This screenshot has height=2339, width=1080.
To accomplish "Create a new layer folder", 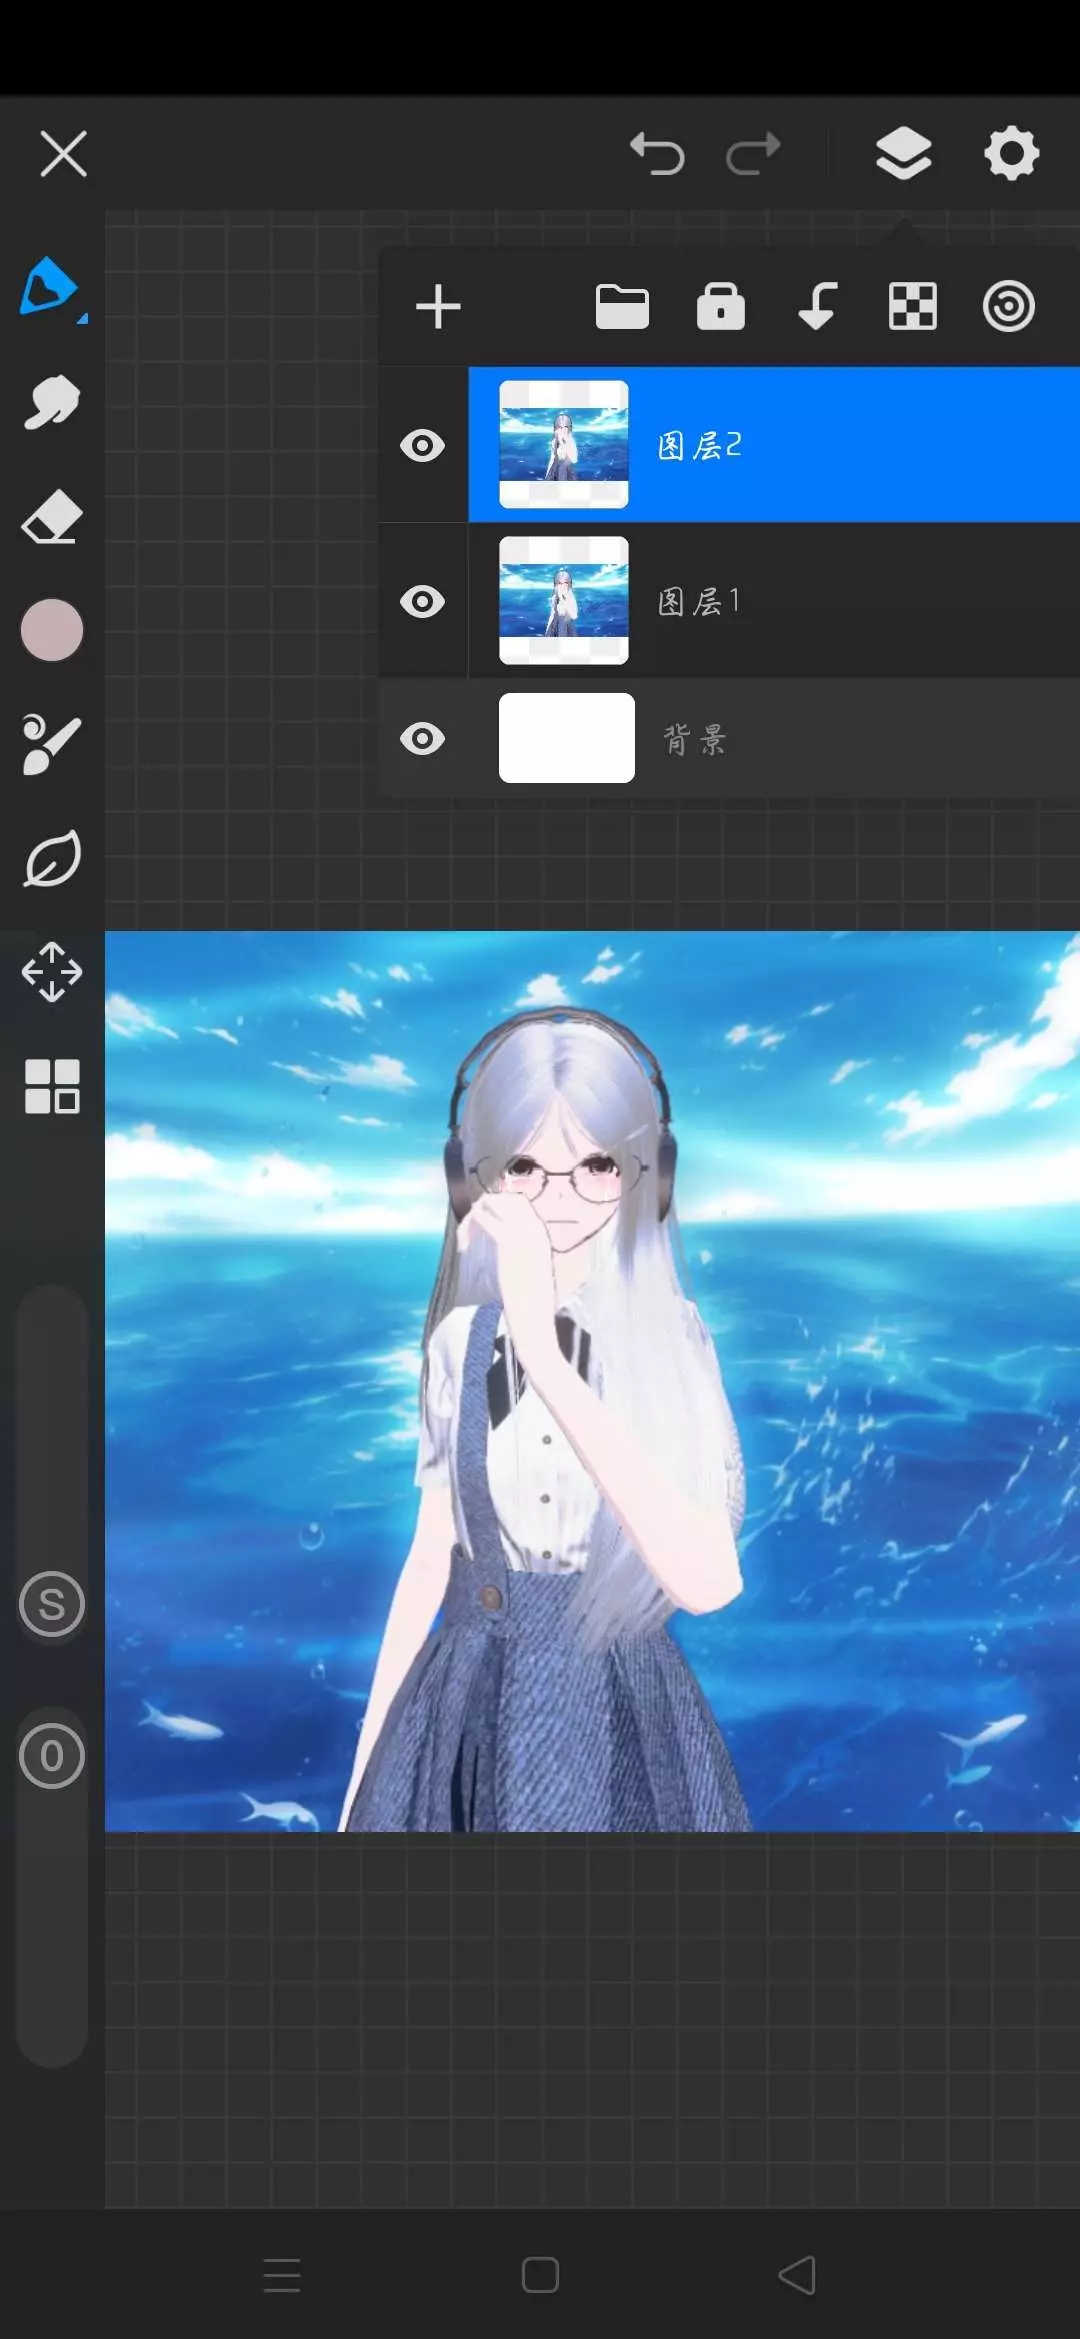I will point(622,306).
